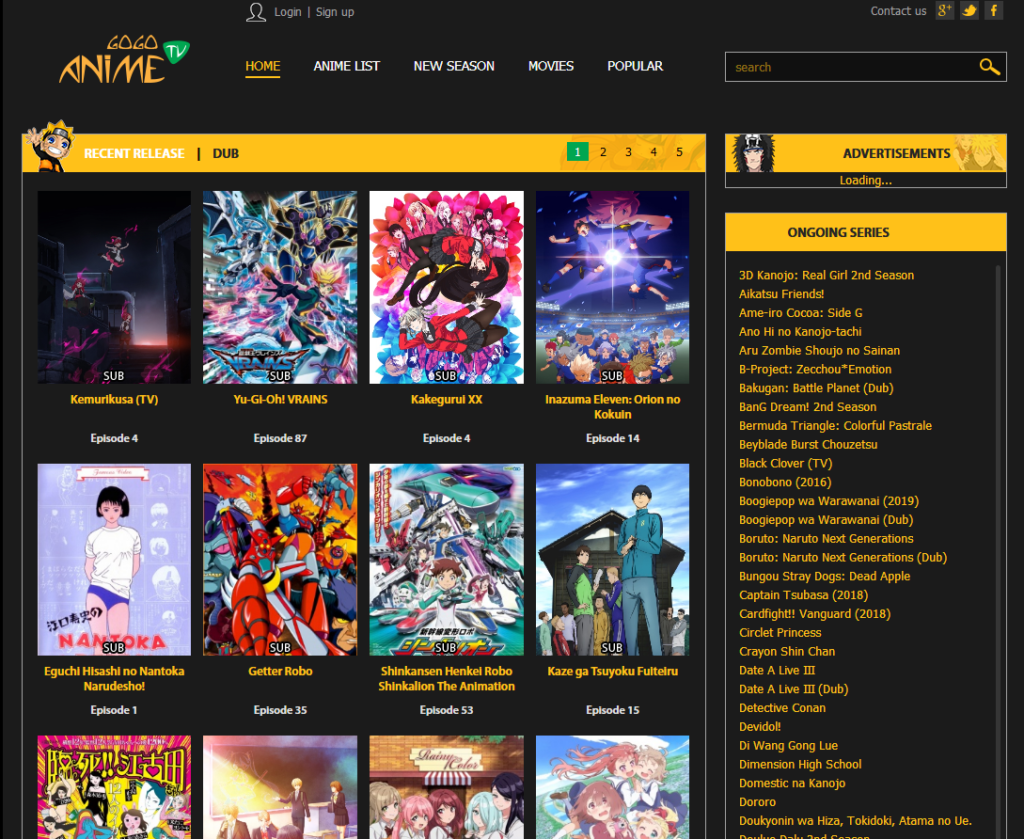The height and width of the screenshot is (839, 1024).
Task: Open Bungou Stray Dogs: Dead Apple
Action: point(824,577)
